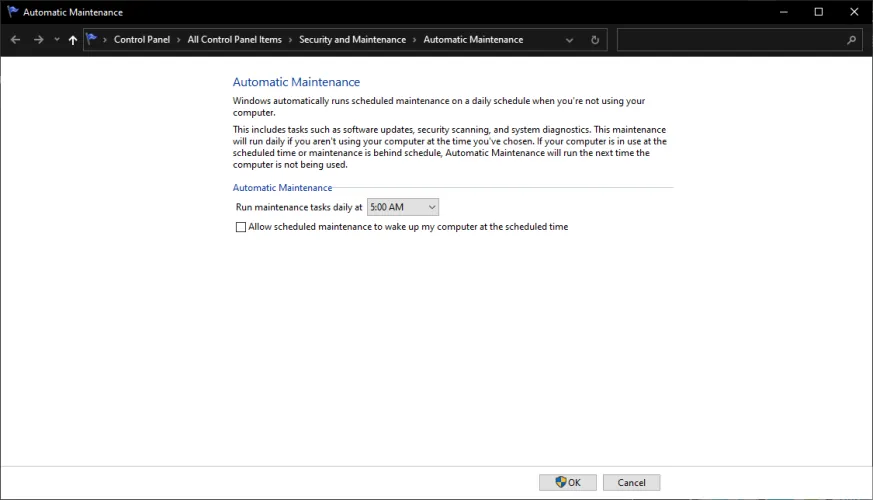Enable scheduled maintenance wake up checkbox

coord(240,227)
